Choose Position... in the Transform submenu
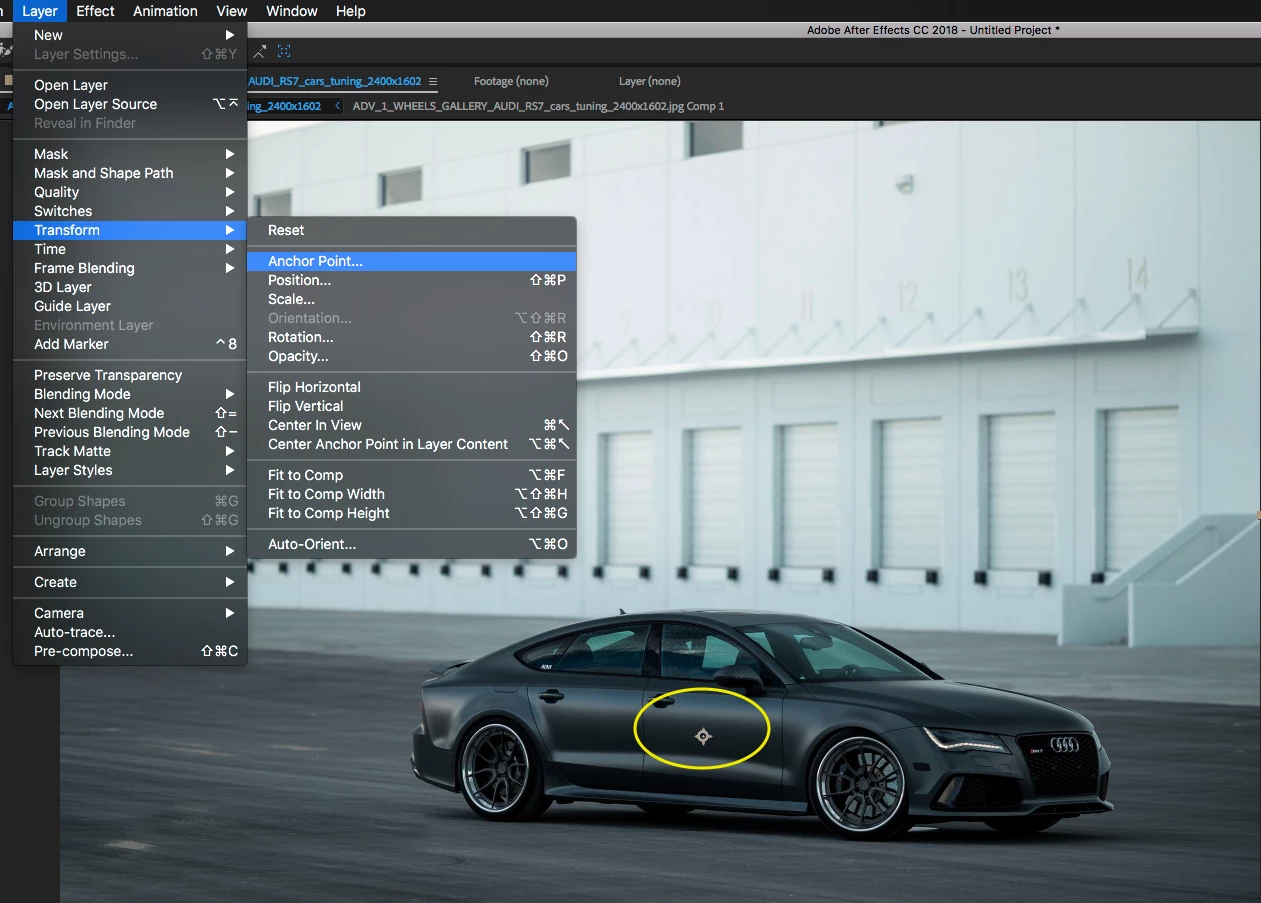 coord(412,280)
